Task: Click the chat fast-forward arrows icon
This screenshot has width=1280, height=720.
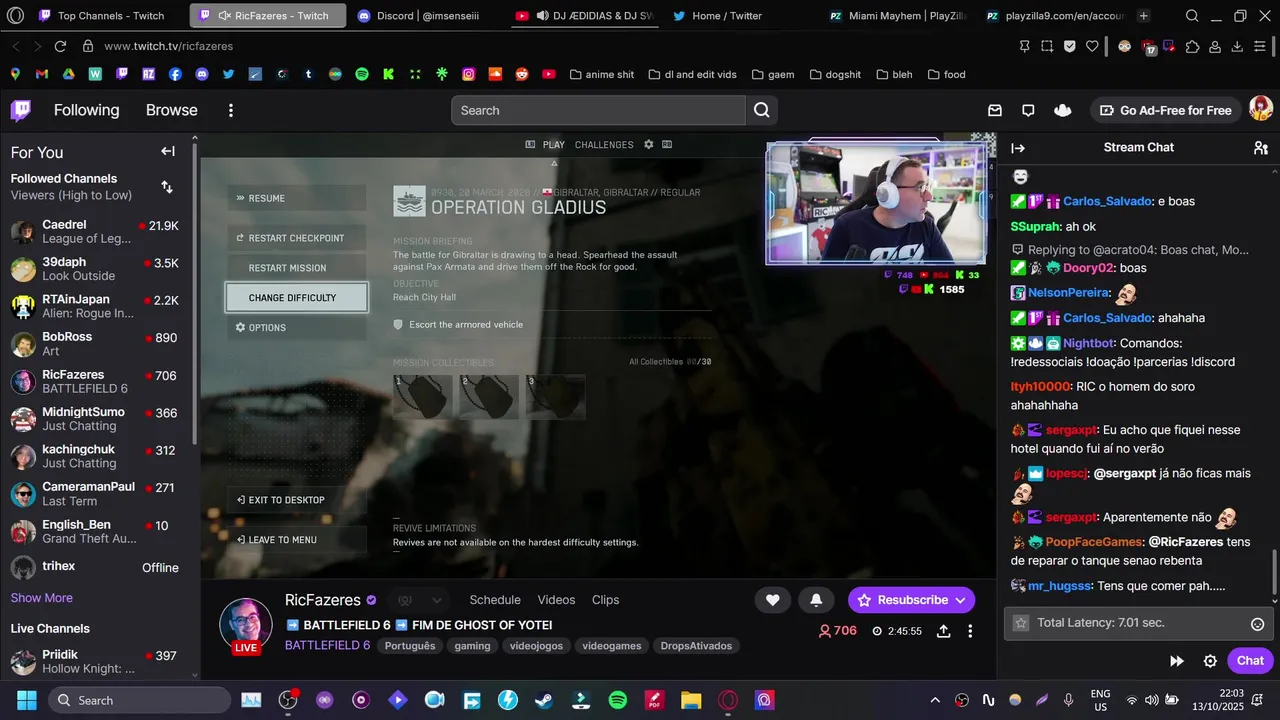Action: click(1177, 661)
